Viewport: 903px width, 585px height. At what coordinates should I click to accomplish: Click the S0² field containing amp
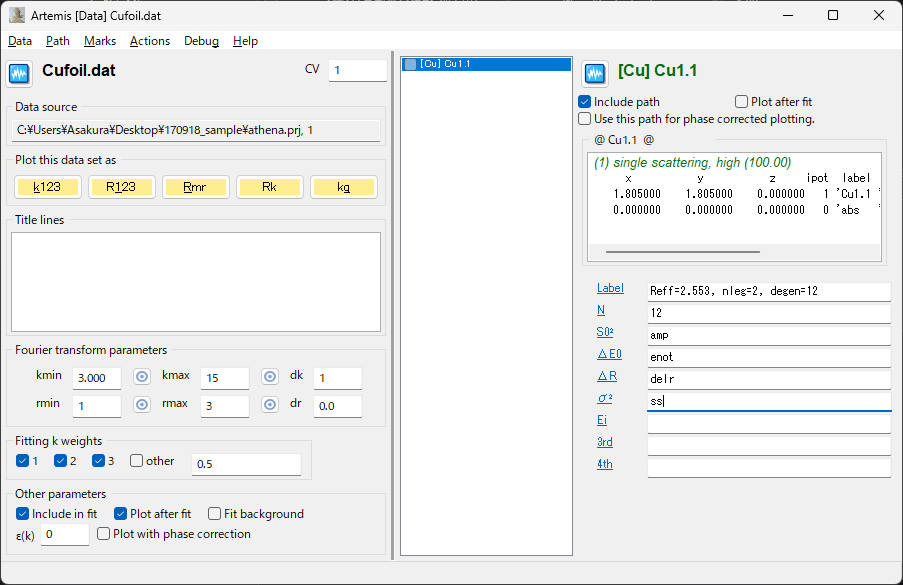coord(769,335)
